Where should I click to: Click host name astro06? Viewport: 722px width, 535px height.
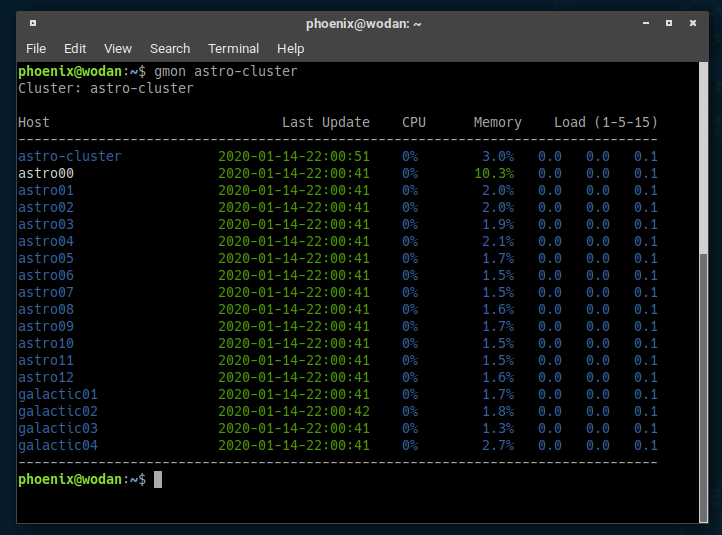tap(46, 275)
